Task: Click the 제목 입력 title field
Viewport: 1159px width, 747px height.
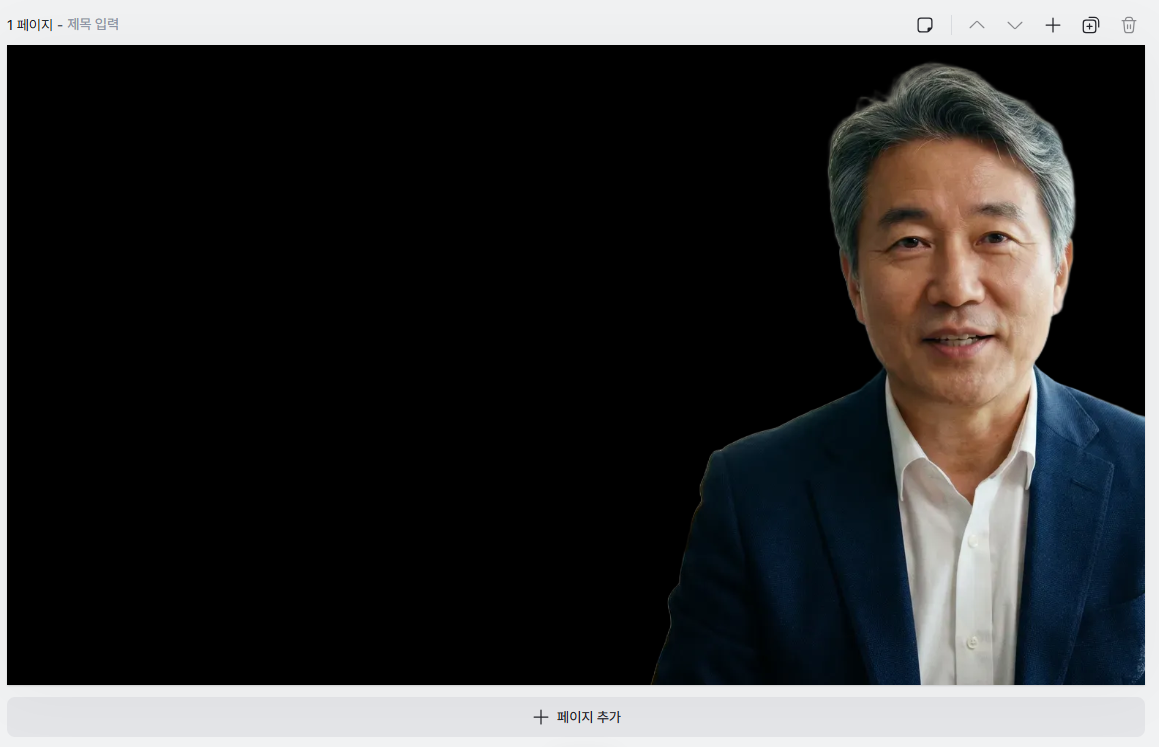Action: [x=95, y=24]
